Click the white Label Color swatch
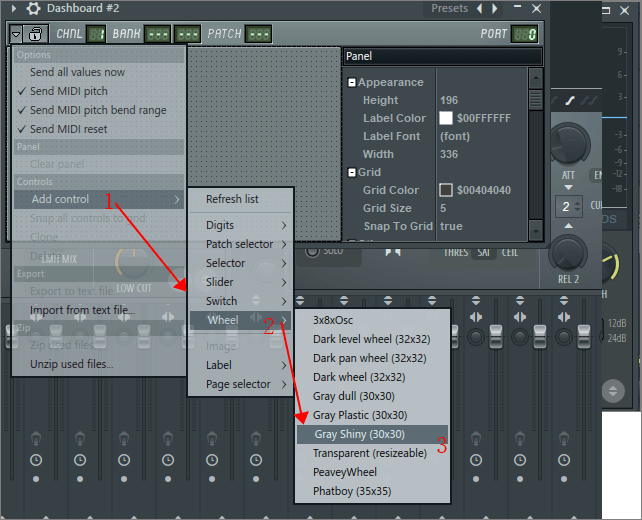The height and width of the screenshot is (520, 642). click(446, 118)
